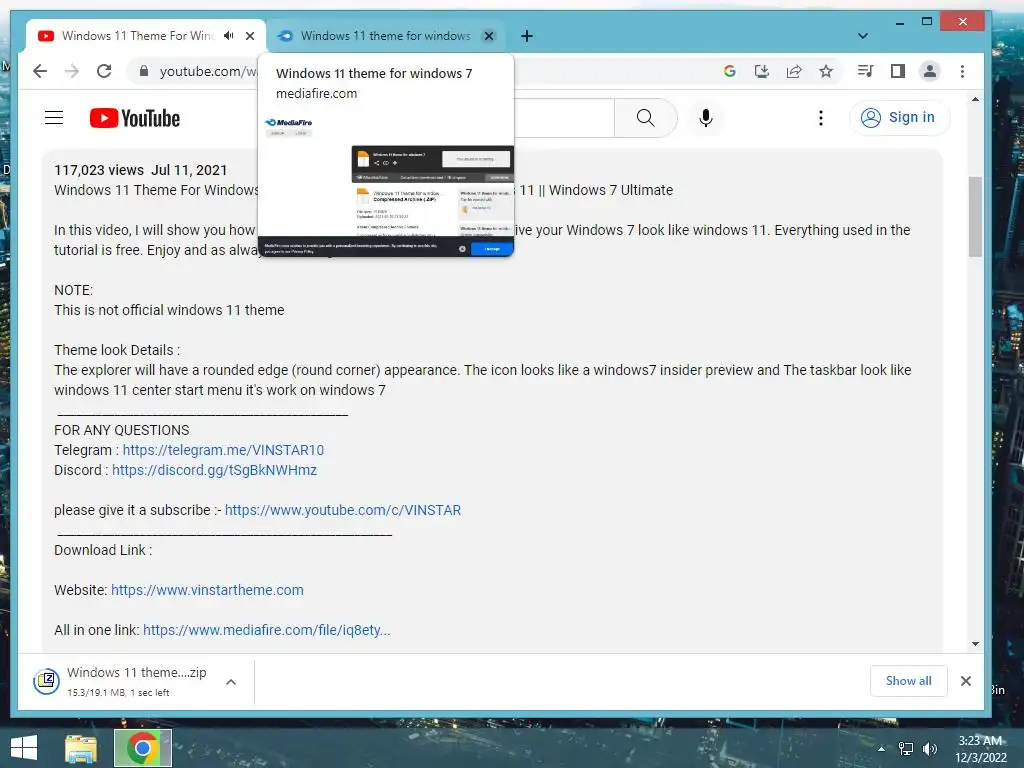Screen dimensions: 1024x768
Task: View site info via padlock icon
Action: tap(144, 71)
